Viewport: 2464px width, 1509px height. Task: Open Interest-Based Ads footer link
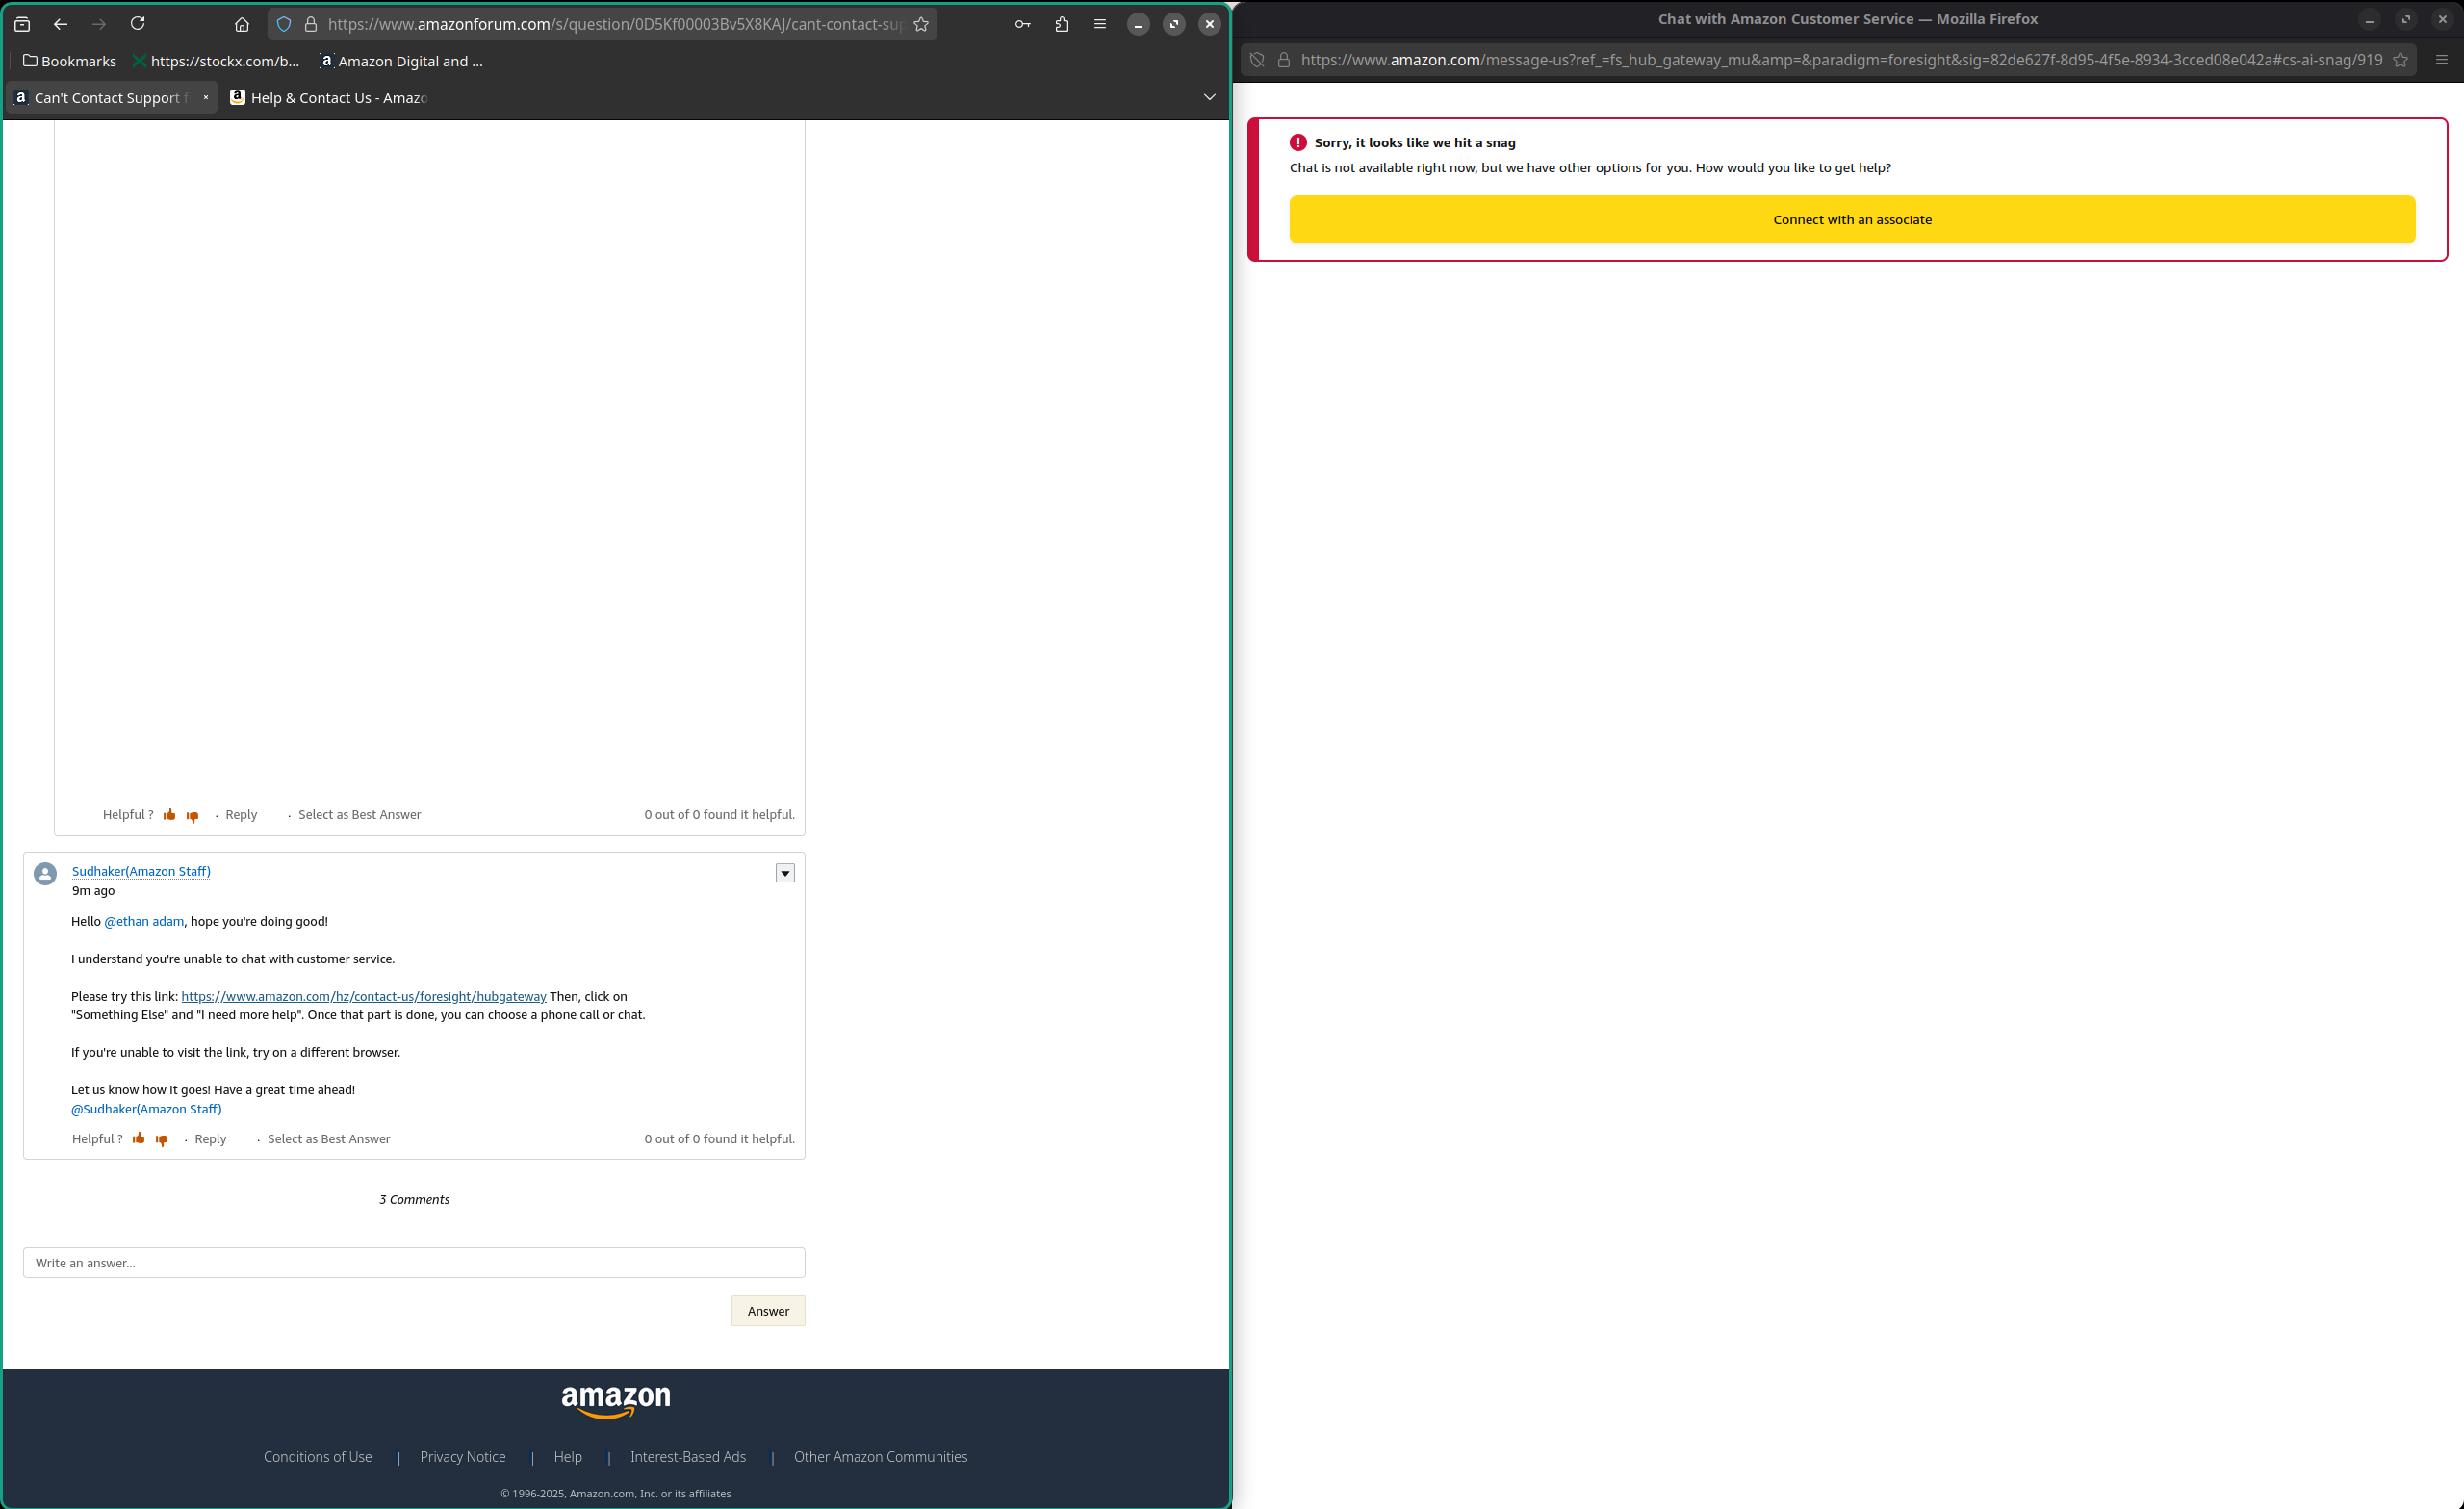click(688, 1455)
